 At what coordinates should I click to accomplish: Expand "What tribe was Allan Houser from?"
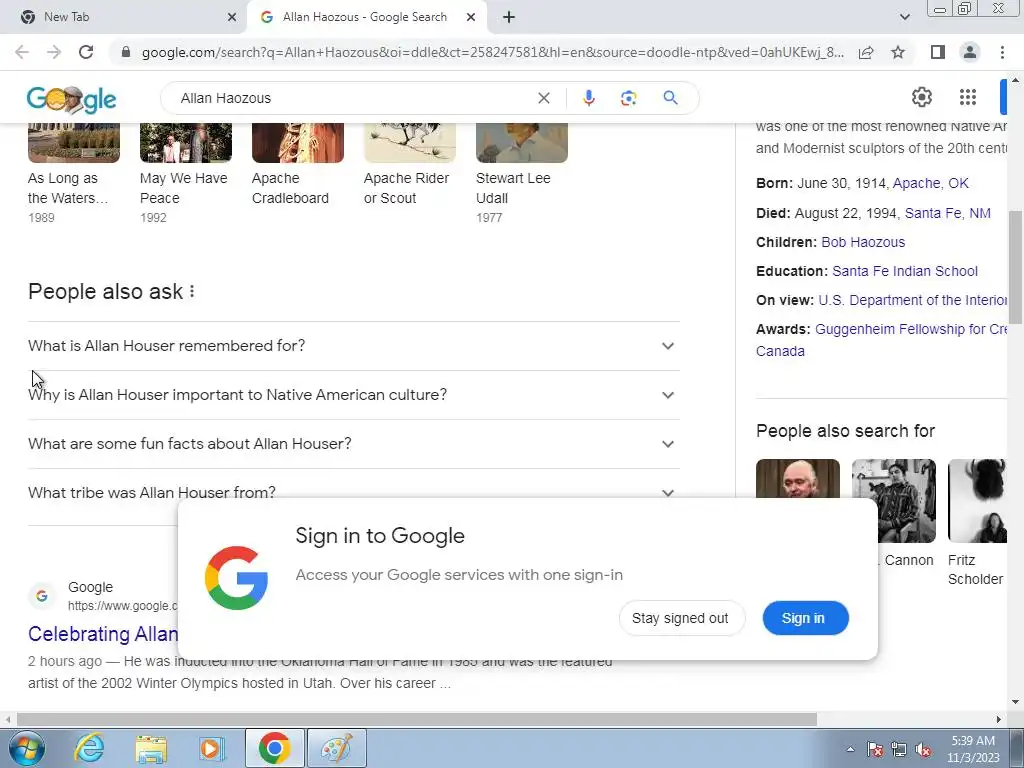pyautogui.click(x=353, y=492)
